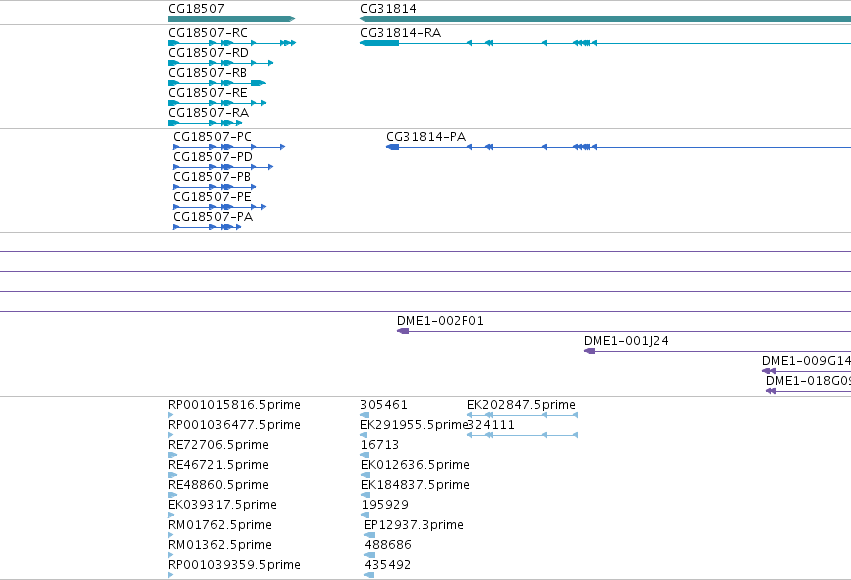Image resolution: width=851 pixels, height=580 pixels.
Task: Open the RP001015816.5prime EST entry
Action: tap(234, 405)
